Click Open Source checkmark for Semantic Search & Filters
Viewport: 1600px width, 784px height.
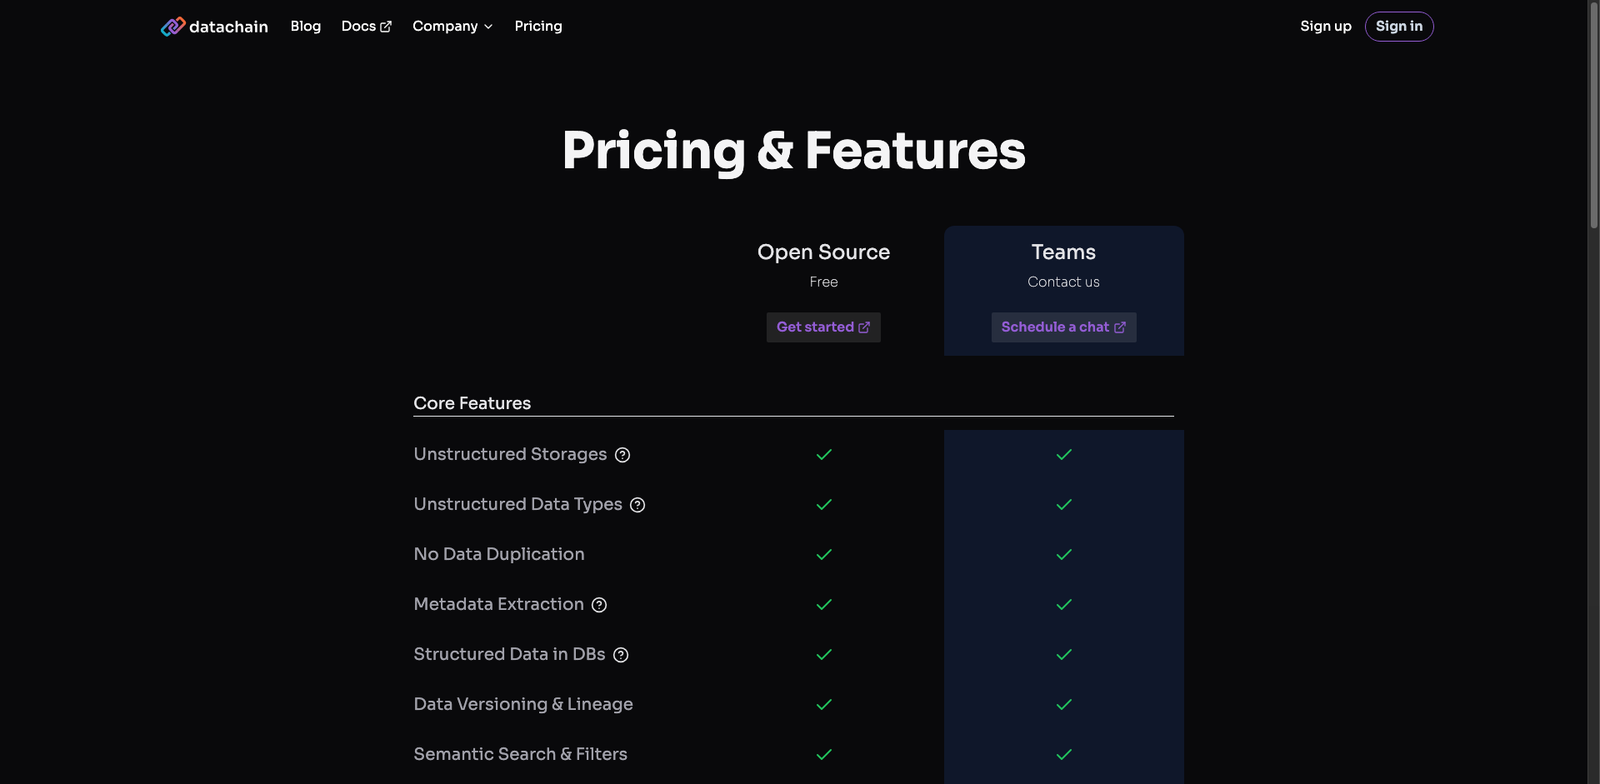pyautogui.click(x=824, y=754)
